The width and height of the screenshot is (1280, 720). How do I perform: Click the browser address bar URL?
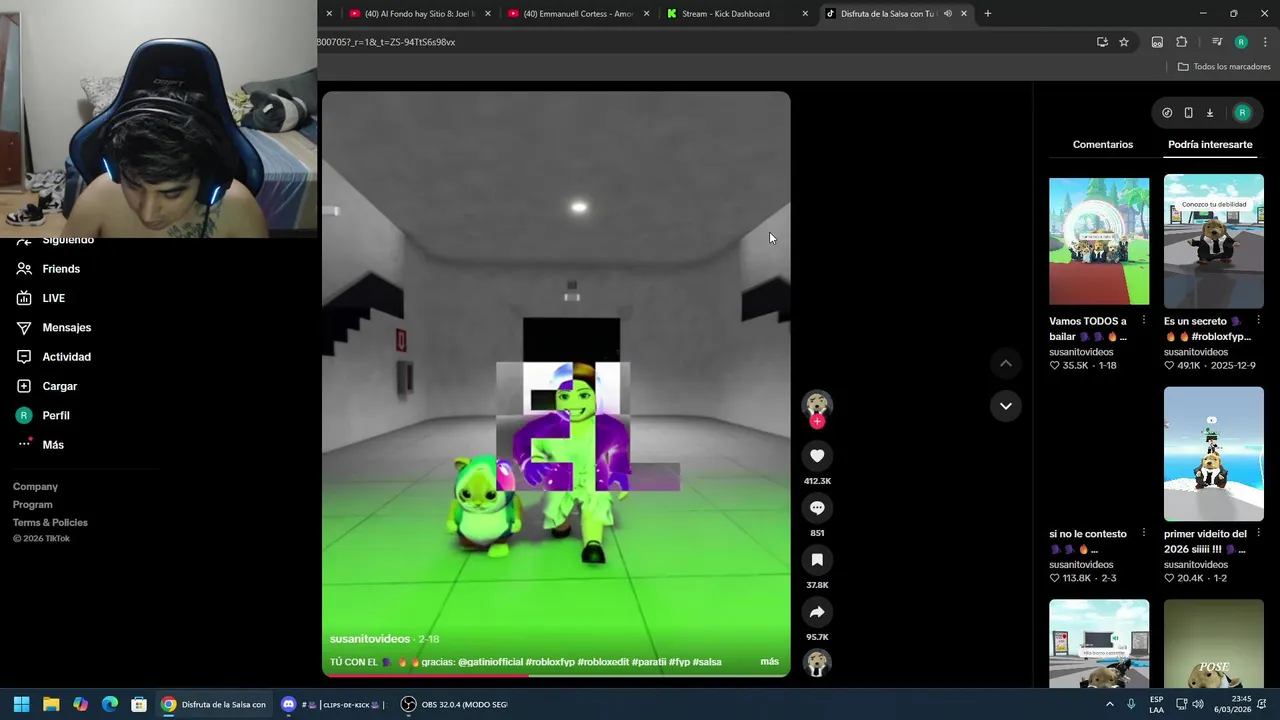(x=700, y=42)
